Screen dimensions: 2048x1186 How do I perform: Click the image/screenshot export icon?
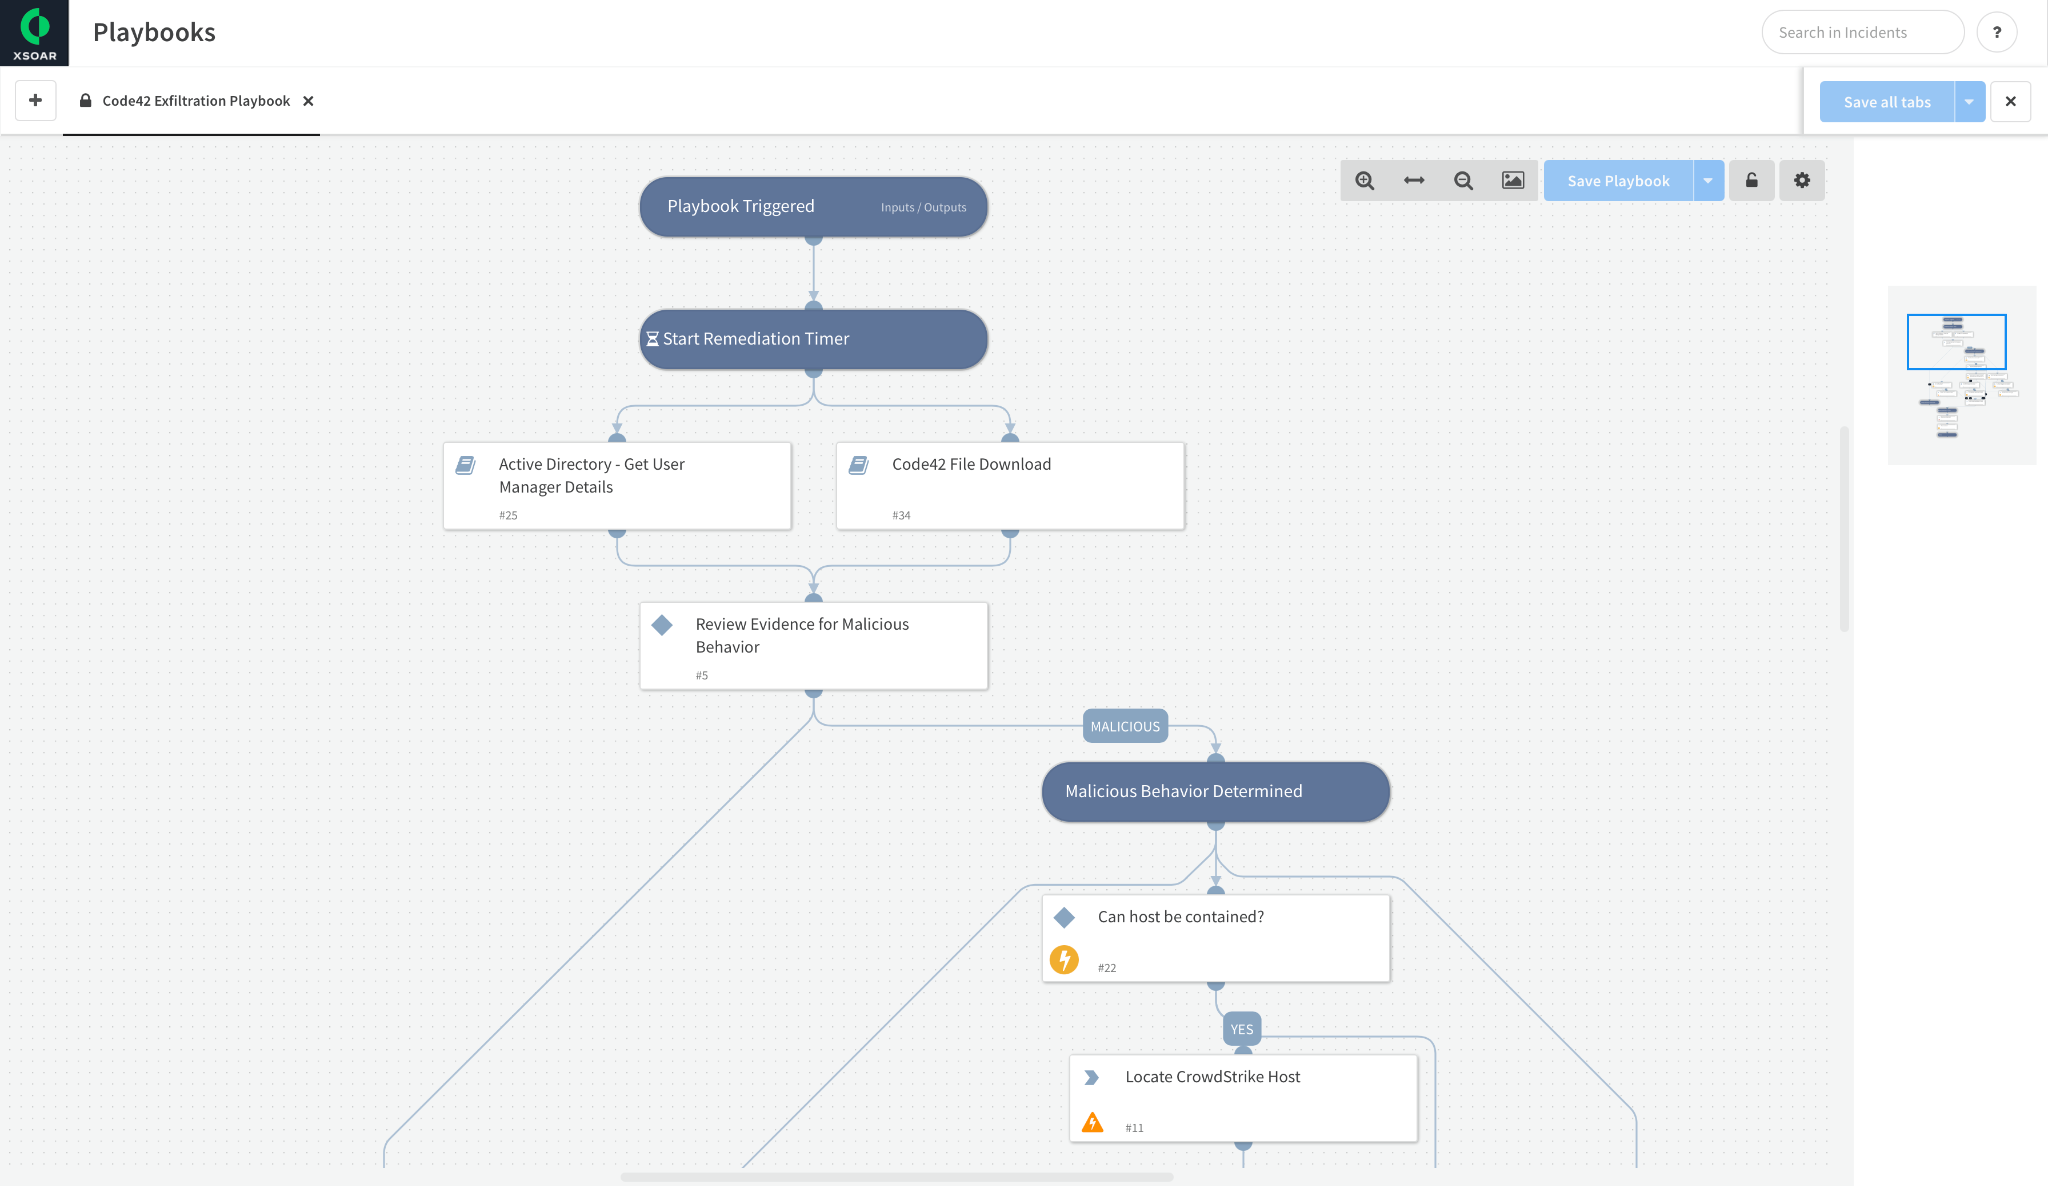[1513, 181]
